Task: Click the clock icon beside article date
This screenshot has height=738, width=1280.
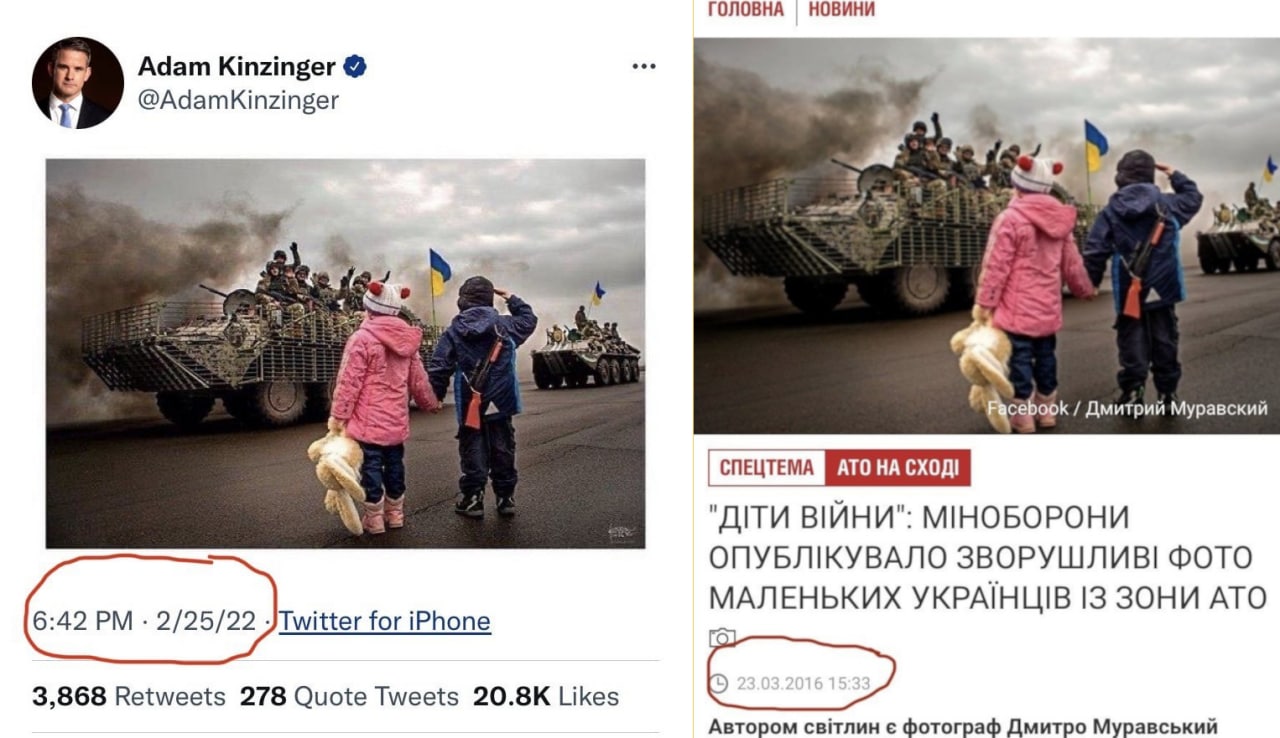Action: 719,684
